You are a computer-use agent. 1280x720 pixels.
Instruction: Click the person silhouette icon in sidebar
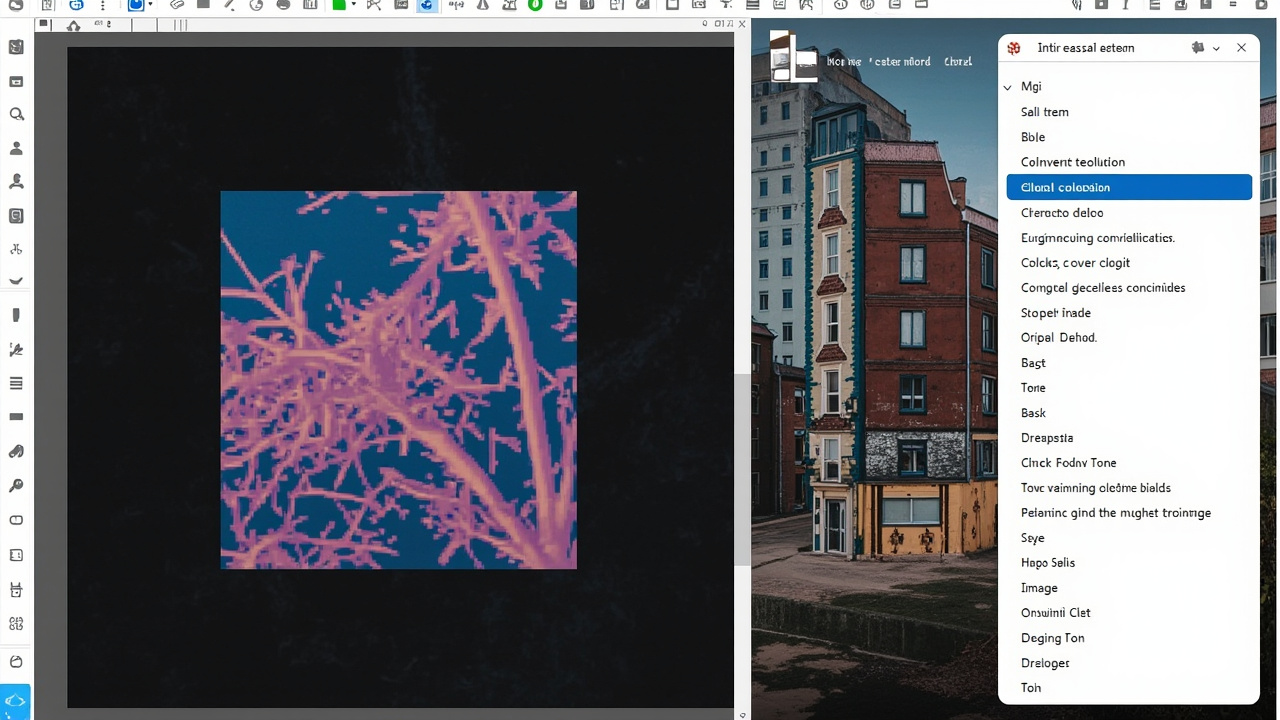coord(16,148)
